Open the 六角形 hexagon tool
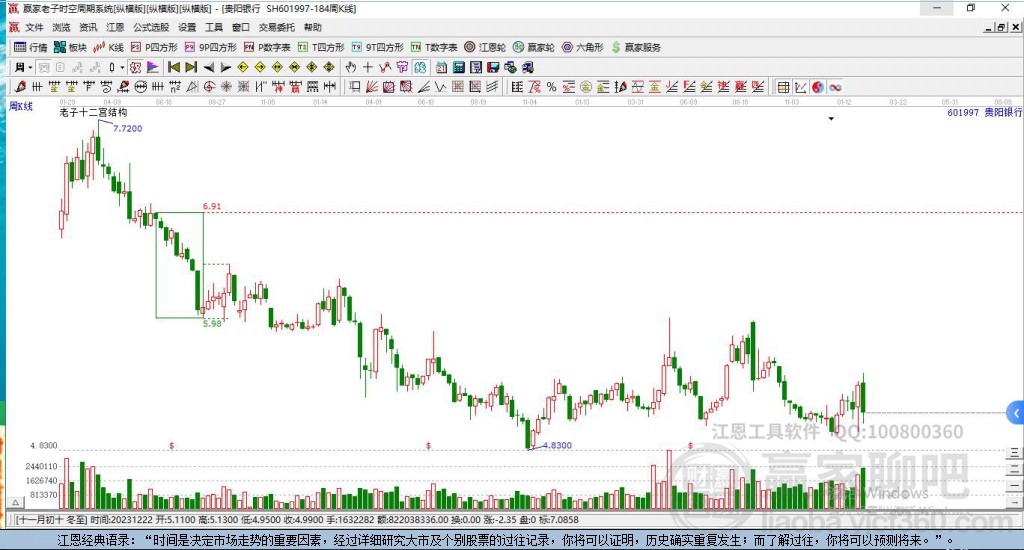Viewport: 1024px width, 550px height. [x=583, y=47]
